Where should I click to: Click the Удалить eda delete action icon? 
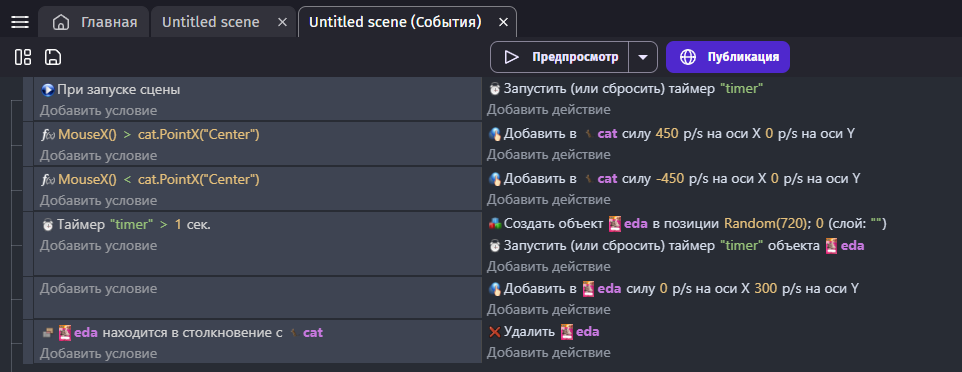[494, 332]
